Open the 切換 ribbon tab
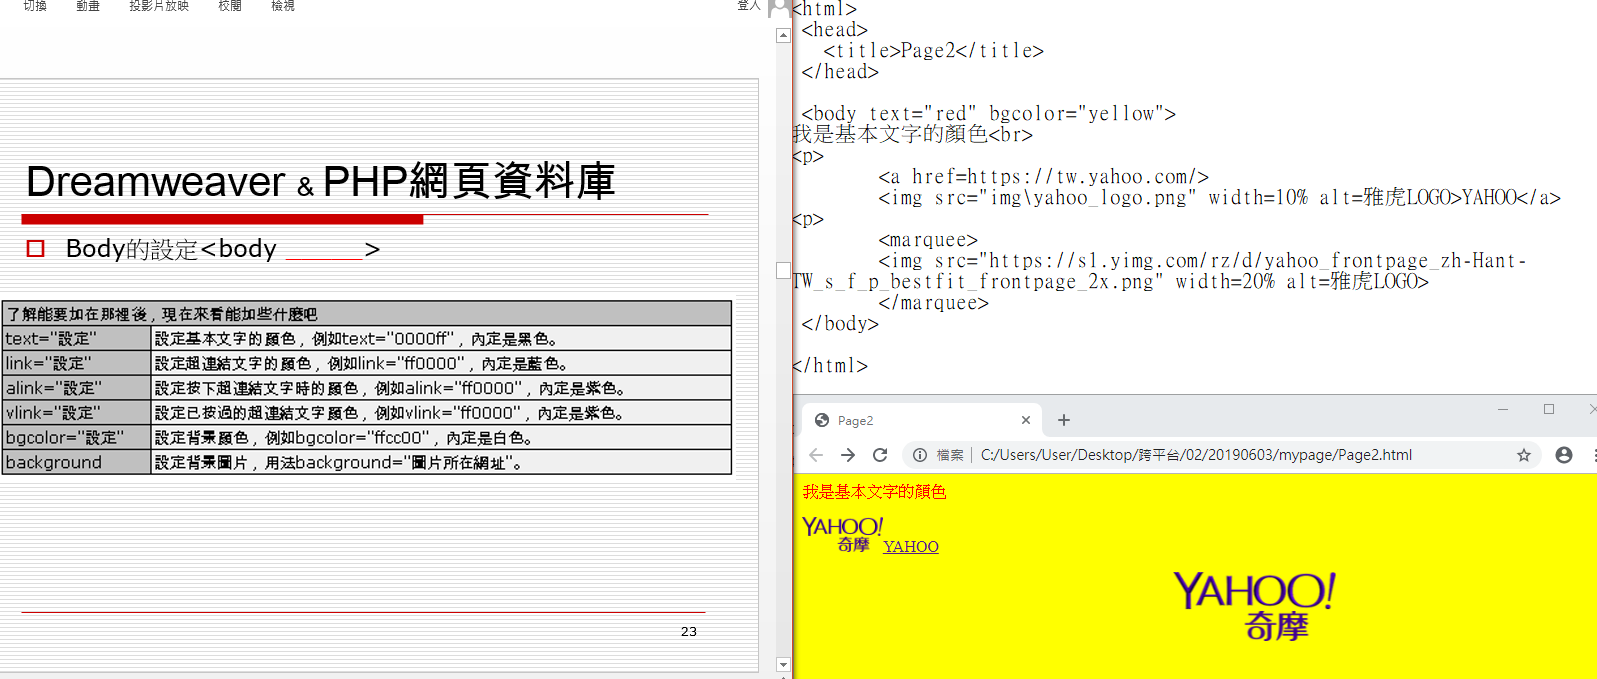The width and height of the screenshot is (1597, 679). 35,6
